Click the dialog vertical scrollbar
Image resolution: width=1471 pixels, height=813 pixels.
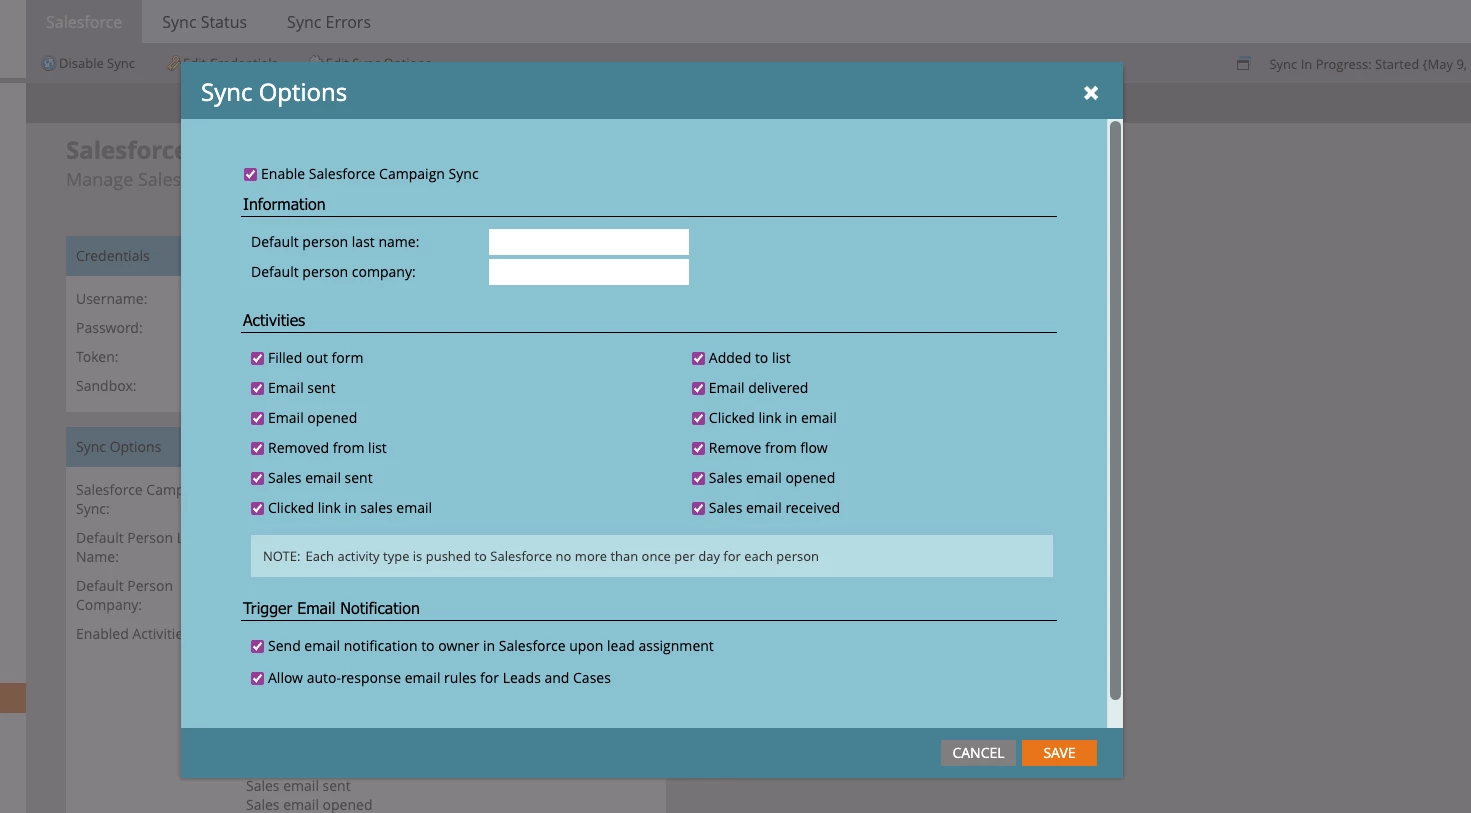[1115, 410]
